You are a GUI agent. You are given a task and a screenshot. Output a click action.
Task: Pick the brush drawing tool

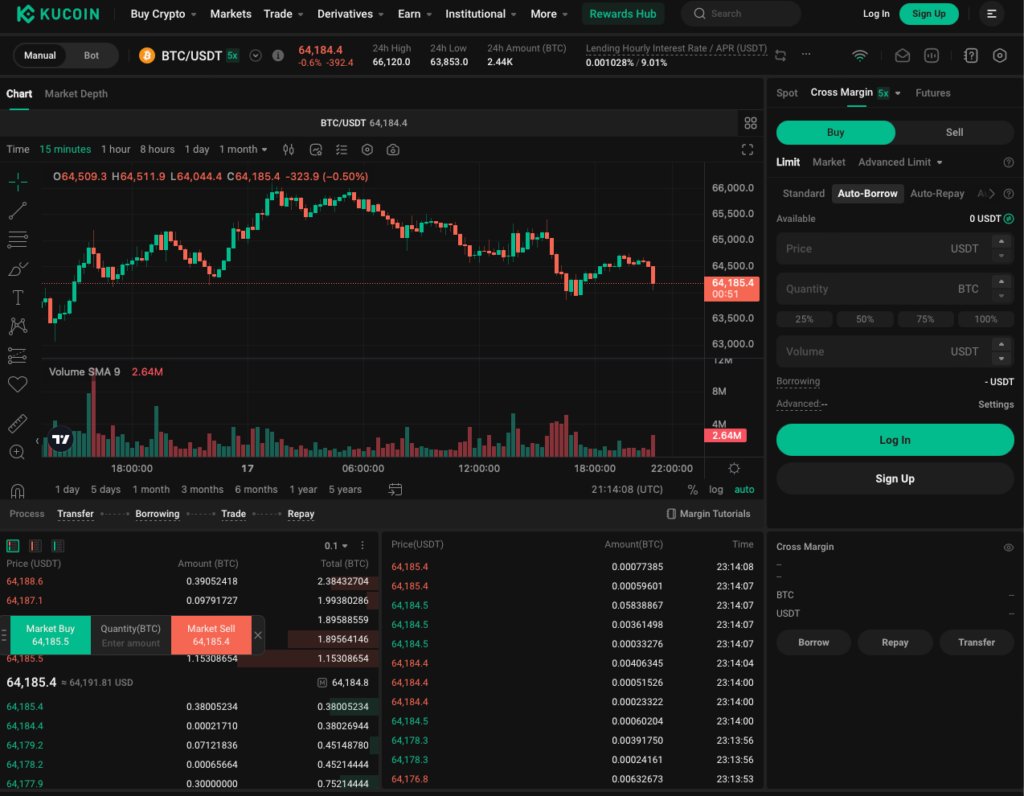(18, 267)
